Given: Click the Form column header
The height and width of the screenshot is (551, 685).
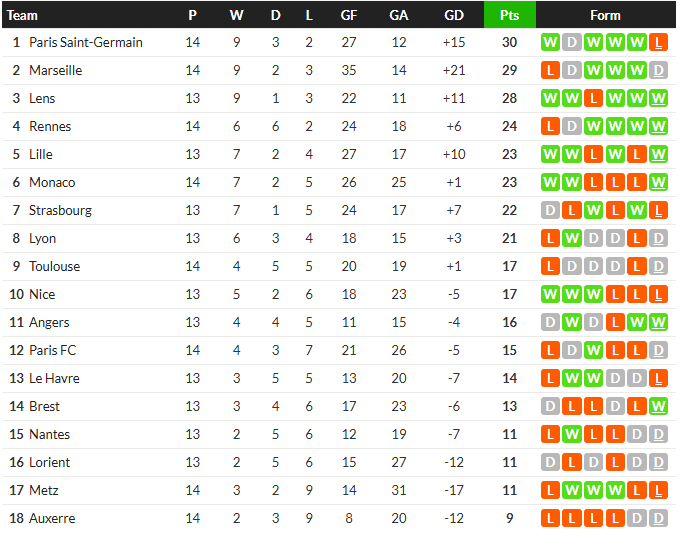Looking at the screenshot, I should (604, 15).
